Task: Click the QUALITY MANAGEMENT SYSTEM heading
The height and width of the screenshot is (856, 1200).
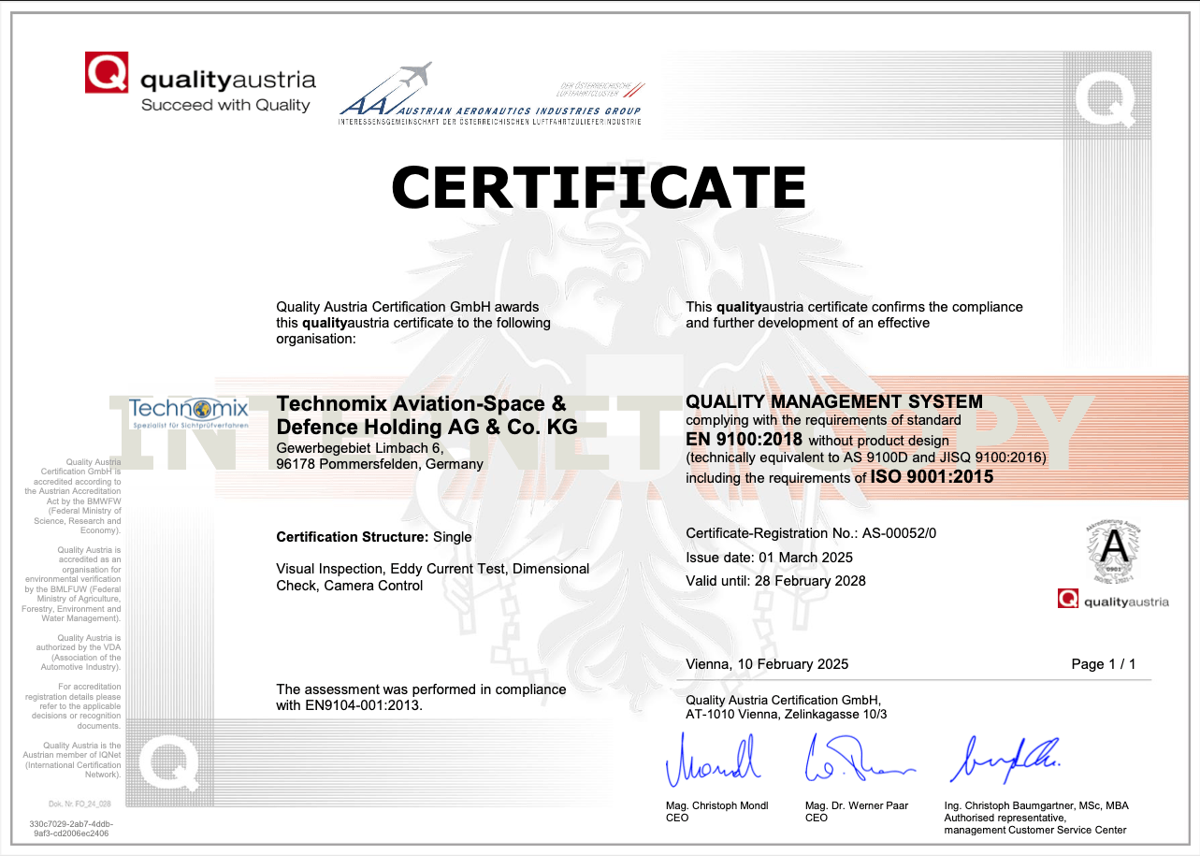Action: click(834, 402)
